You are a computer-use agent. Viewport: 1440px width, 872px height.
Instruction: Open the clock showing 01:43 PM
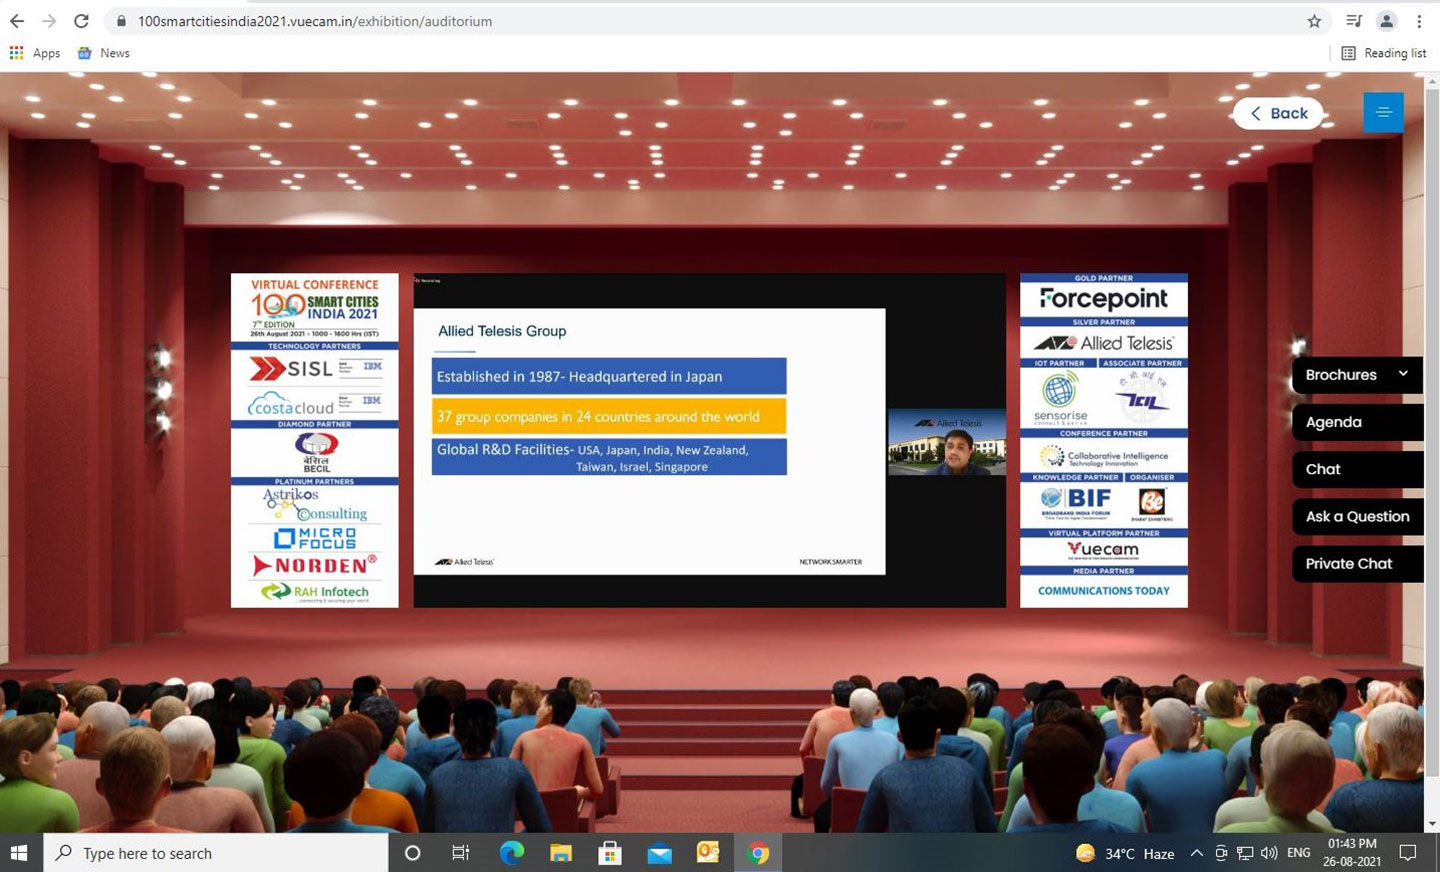[x=1352, y=853]
